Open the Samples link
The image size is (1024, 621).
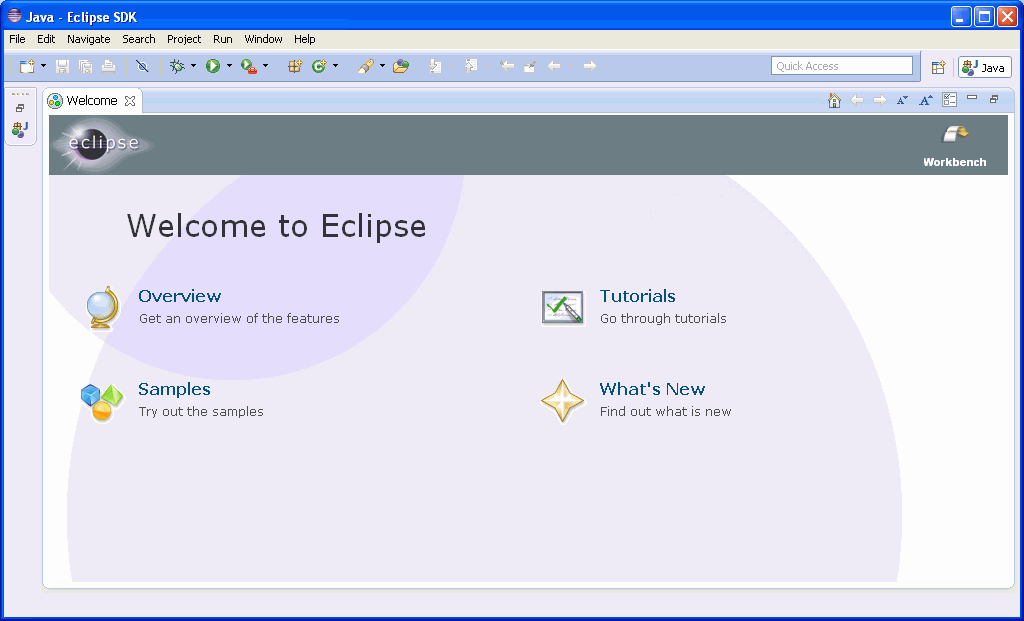coord(174,389)
